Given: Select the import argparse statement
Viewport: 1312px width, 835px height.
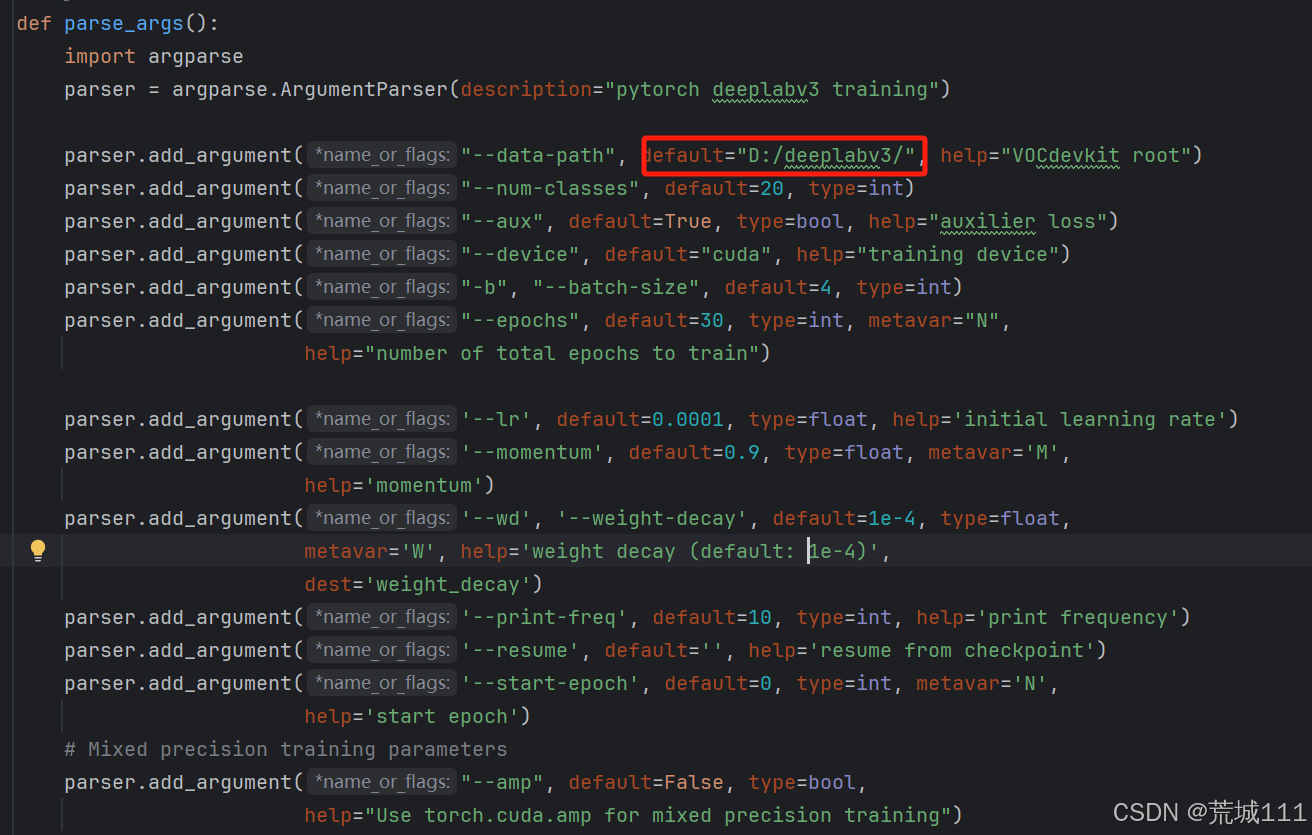Looking at the screenshot, I should [153, 55].
